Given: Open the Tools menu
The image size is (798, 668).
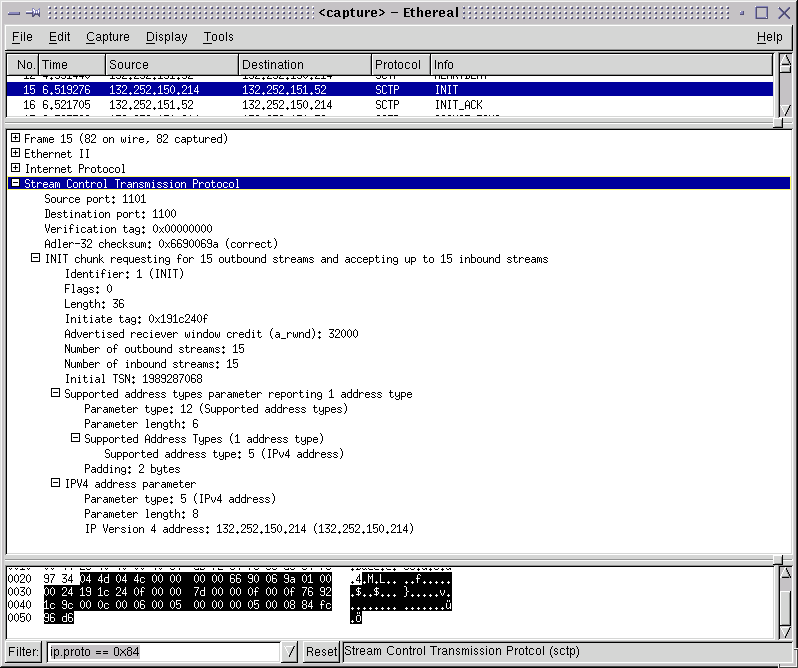Looking at the screenshot, I should 218,37.
